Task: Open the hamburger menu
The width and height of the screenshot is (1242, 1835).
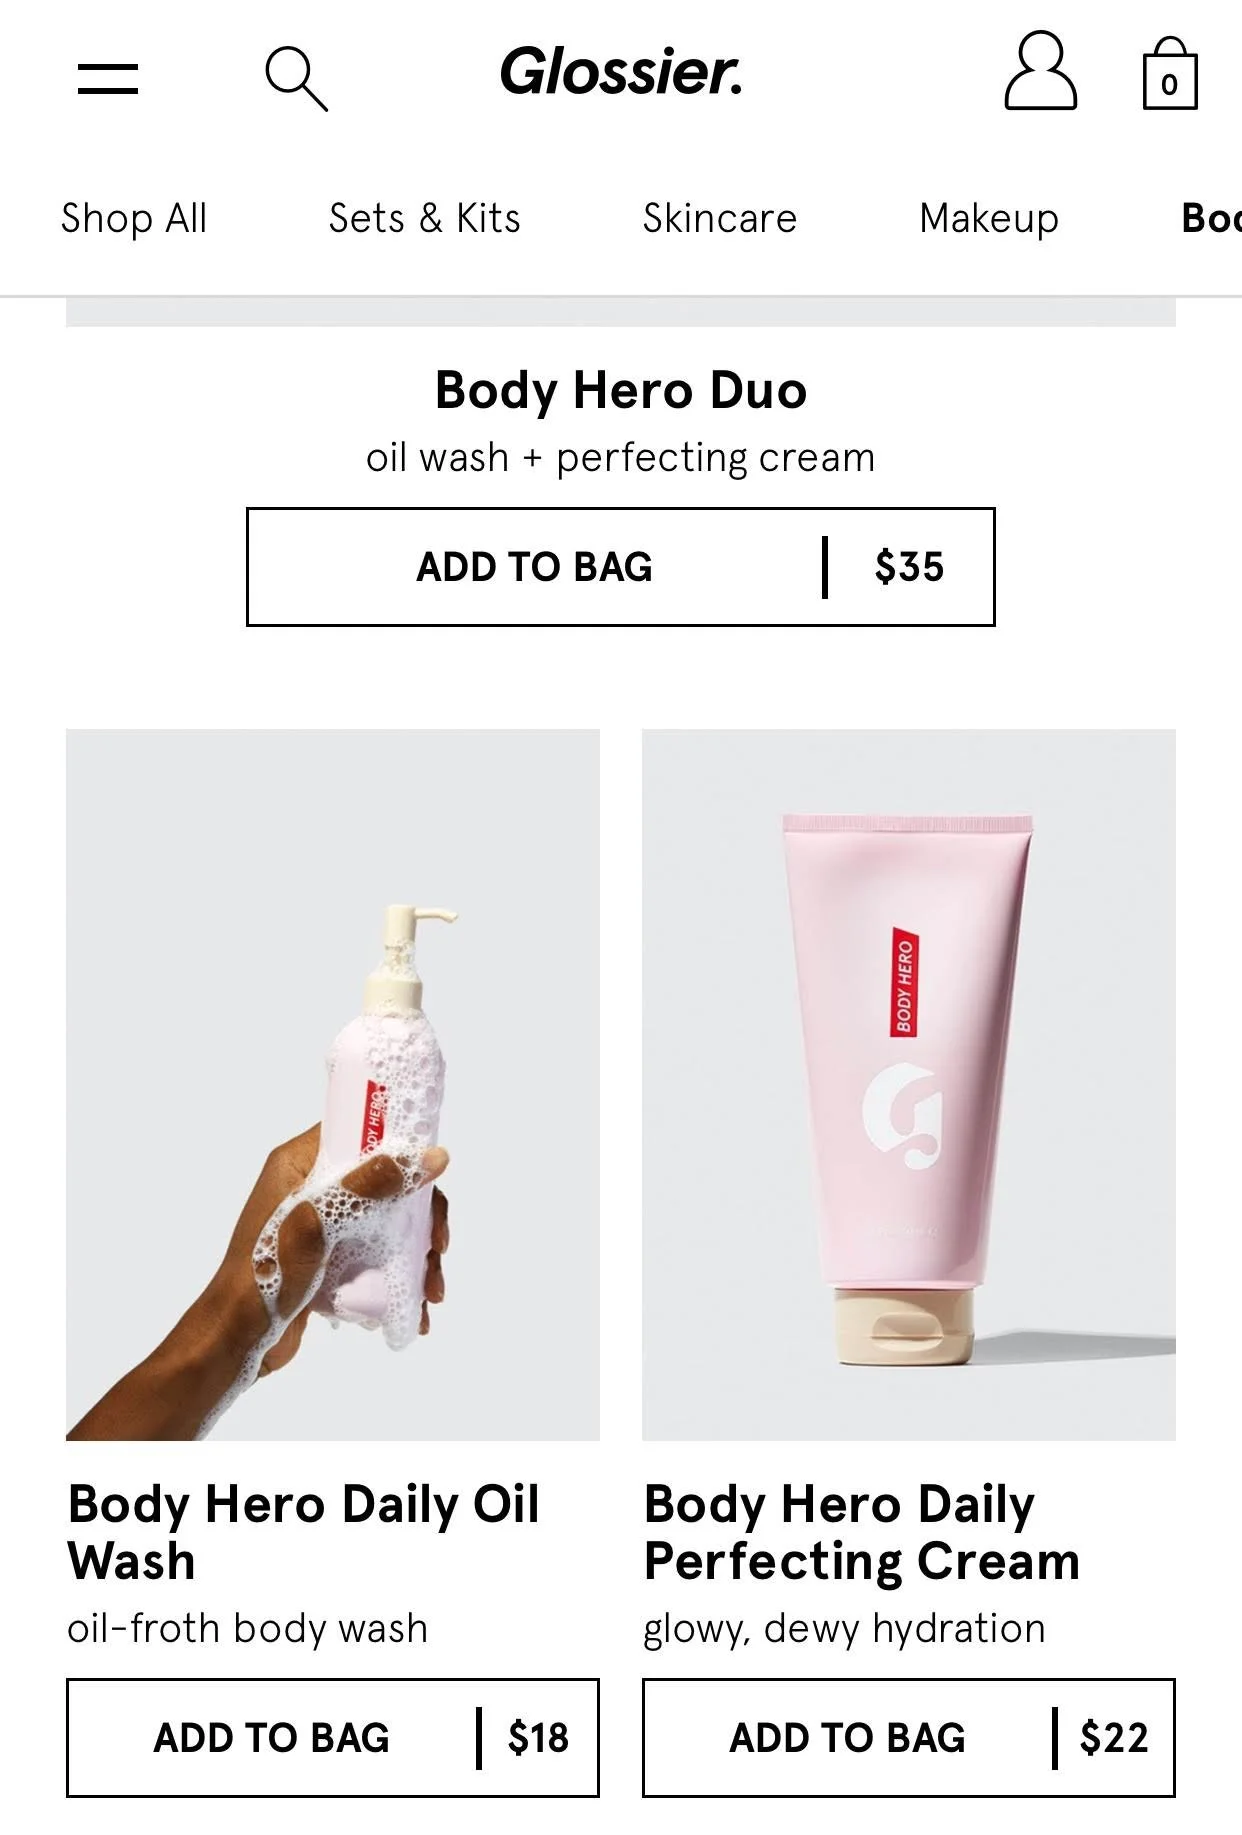Action: coord(108,78)
